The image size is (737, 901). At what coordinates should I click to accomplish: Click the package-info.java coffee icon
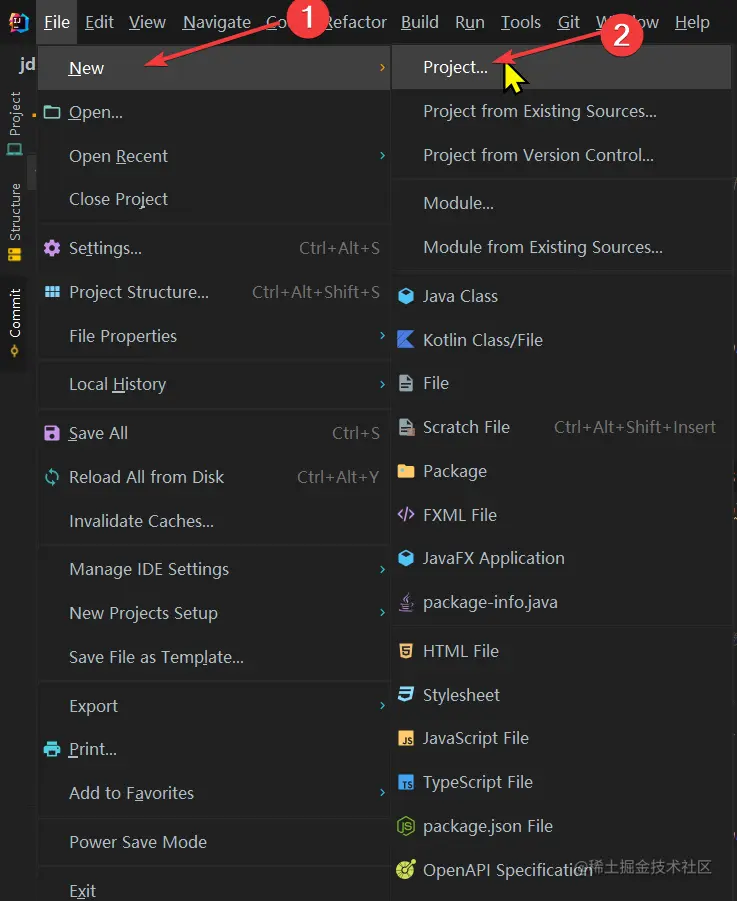406,602
